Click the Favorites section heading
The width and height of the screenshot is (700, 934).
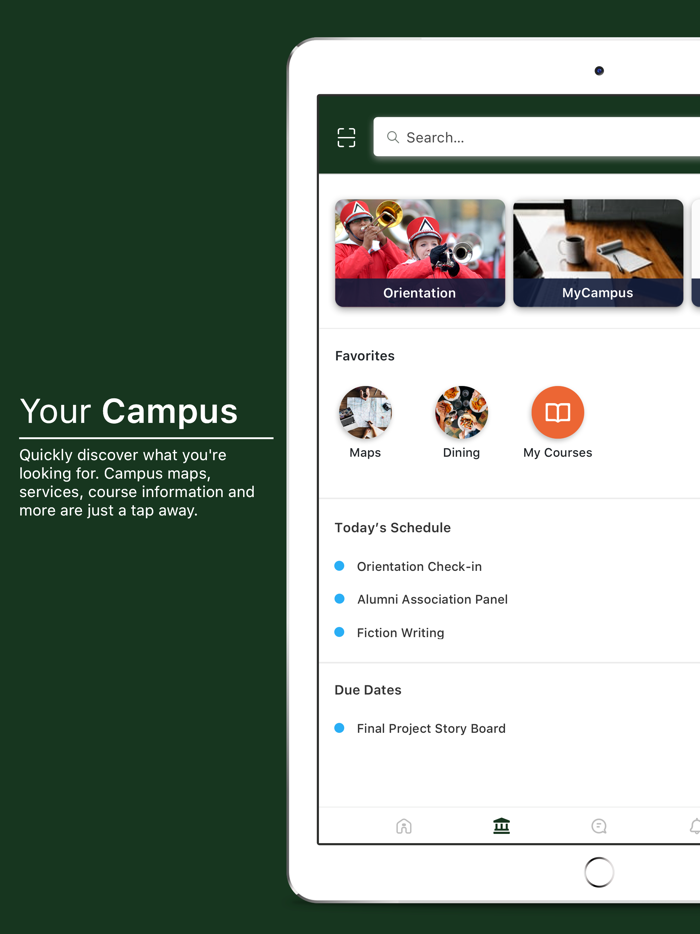(x=365, y=356)
